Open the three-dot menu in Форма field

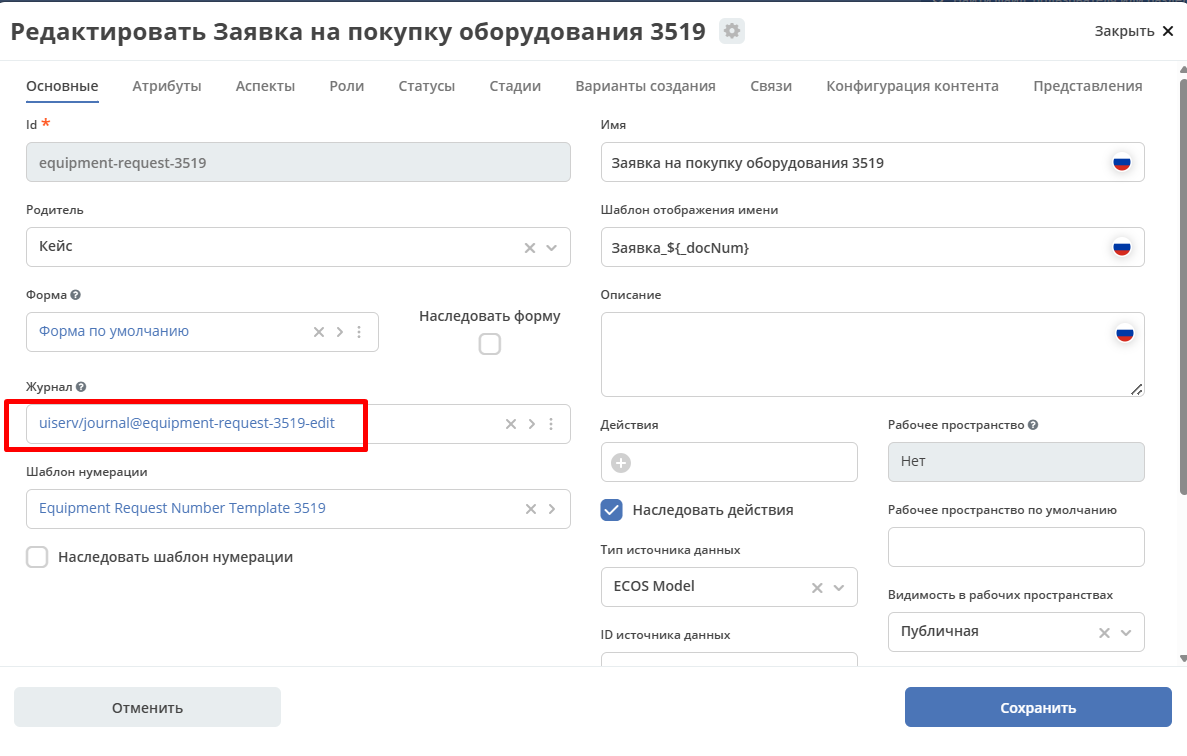pyautogui.click(x=359, y=332)
